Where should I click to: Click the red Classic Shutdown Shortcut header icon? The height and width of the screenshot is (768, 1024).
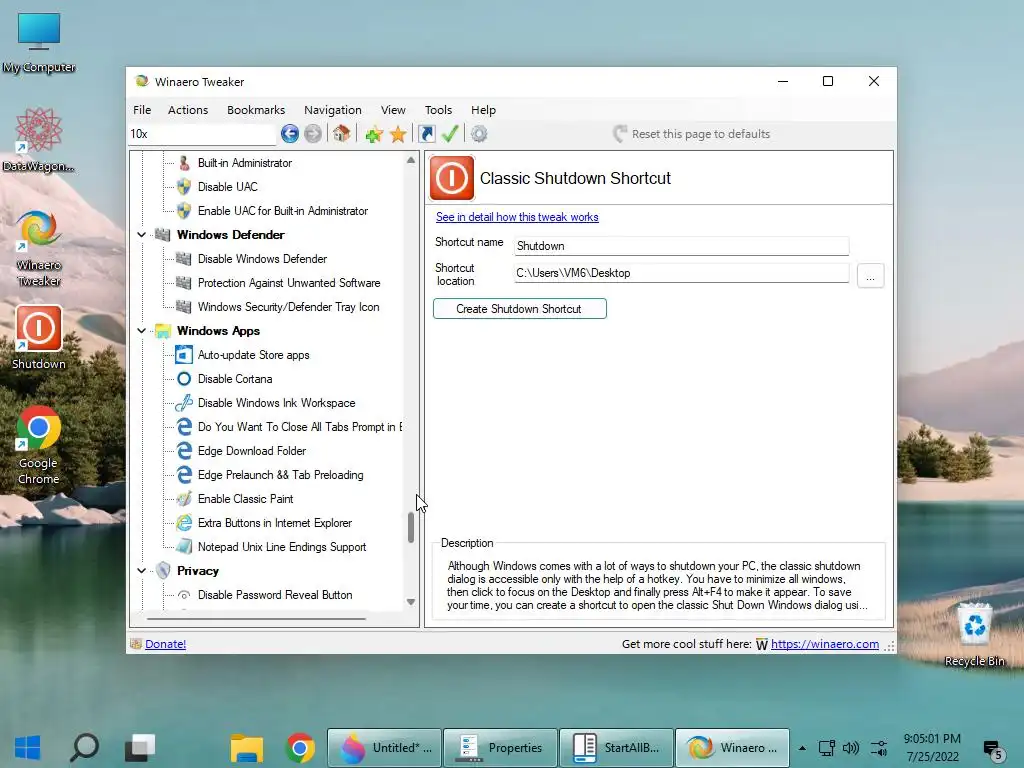point(452,178)
